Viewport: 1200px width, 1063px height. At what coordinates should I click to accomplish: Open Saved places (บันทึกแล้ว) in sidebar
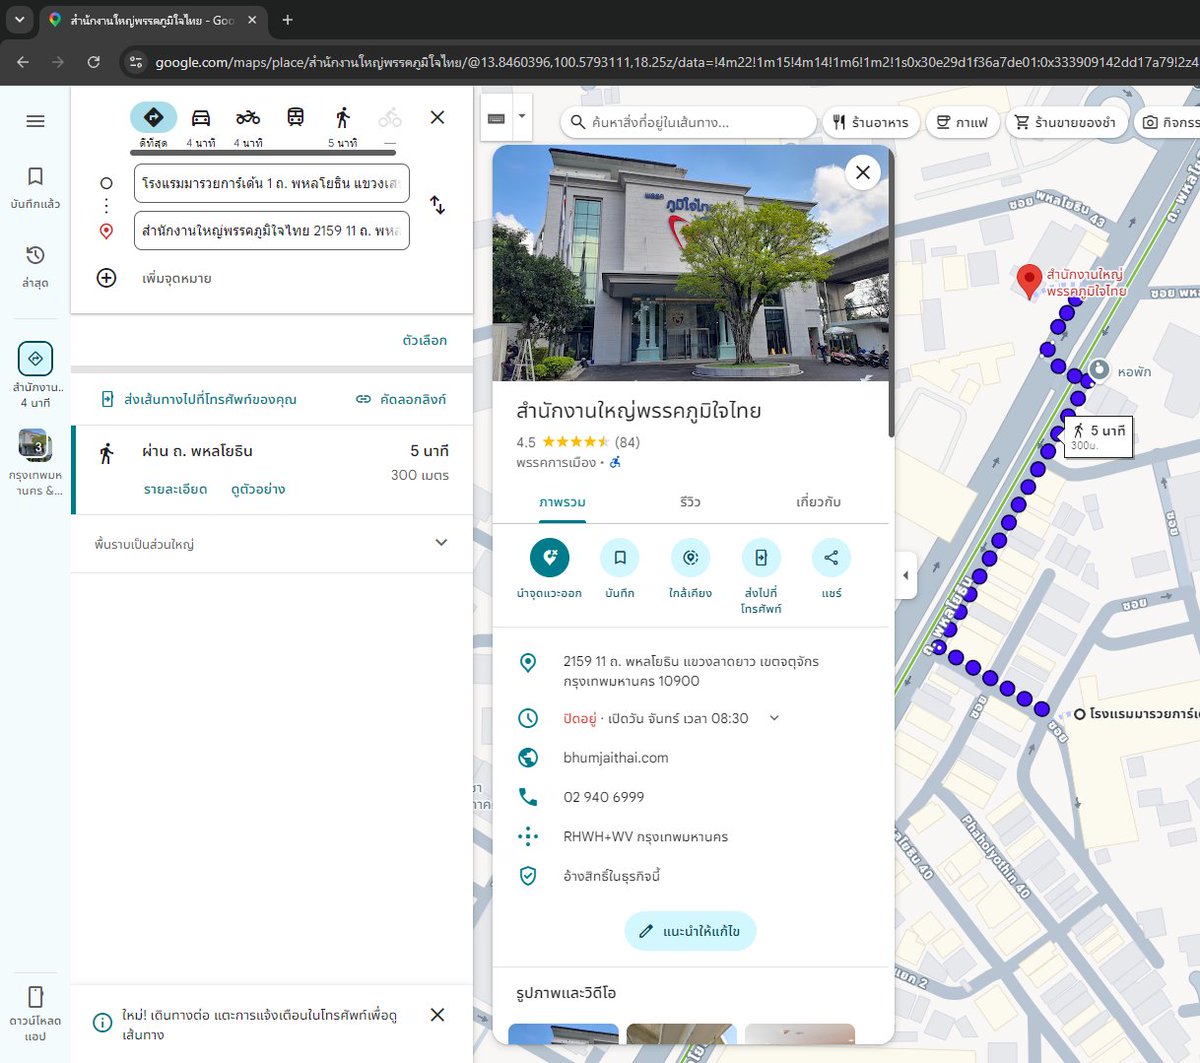coord(35,188)
